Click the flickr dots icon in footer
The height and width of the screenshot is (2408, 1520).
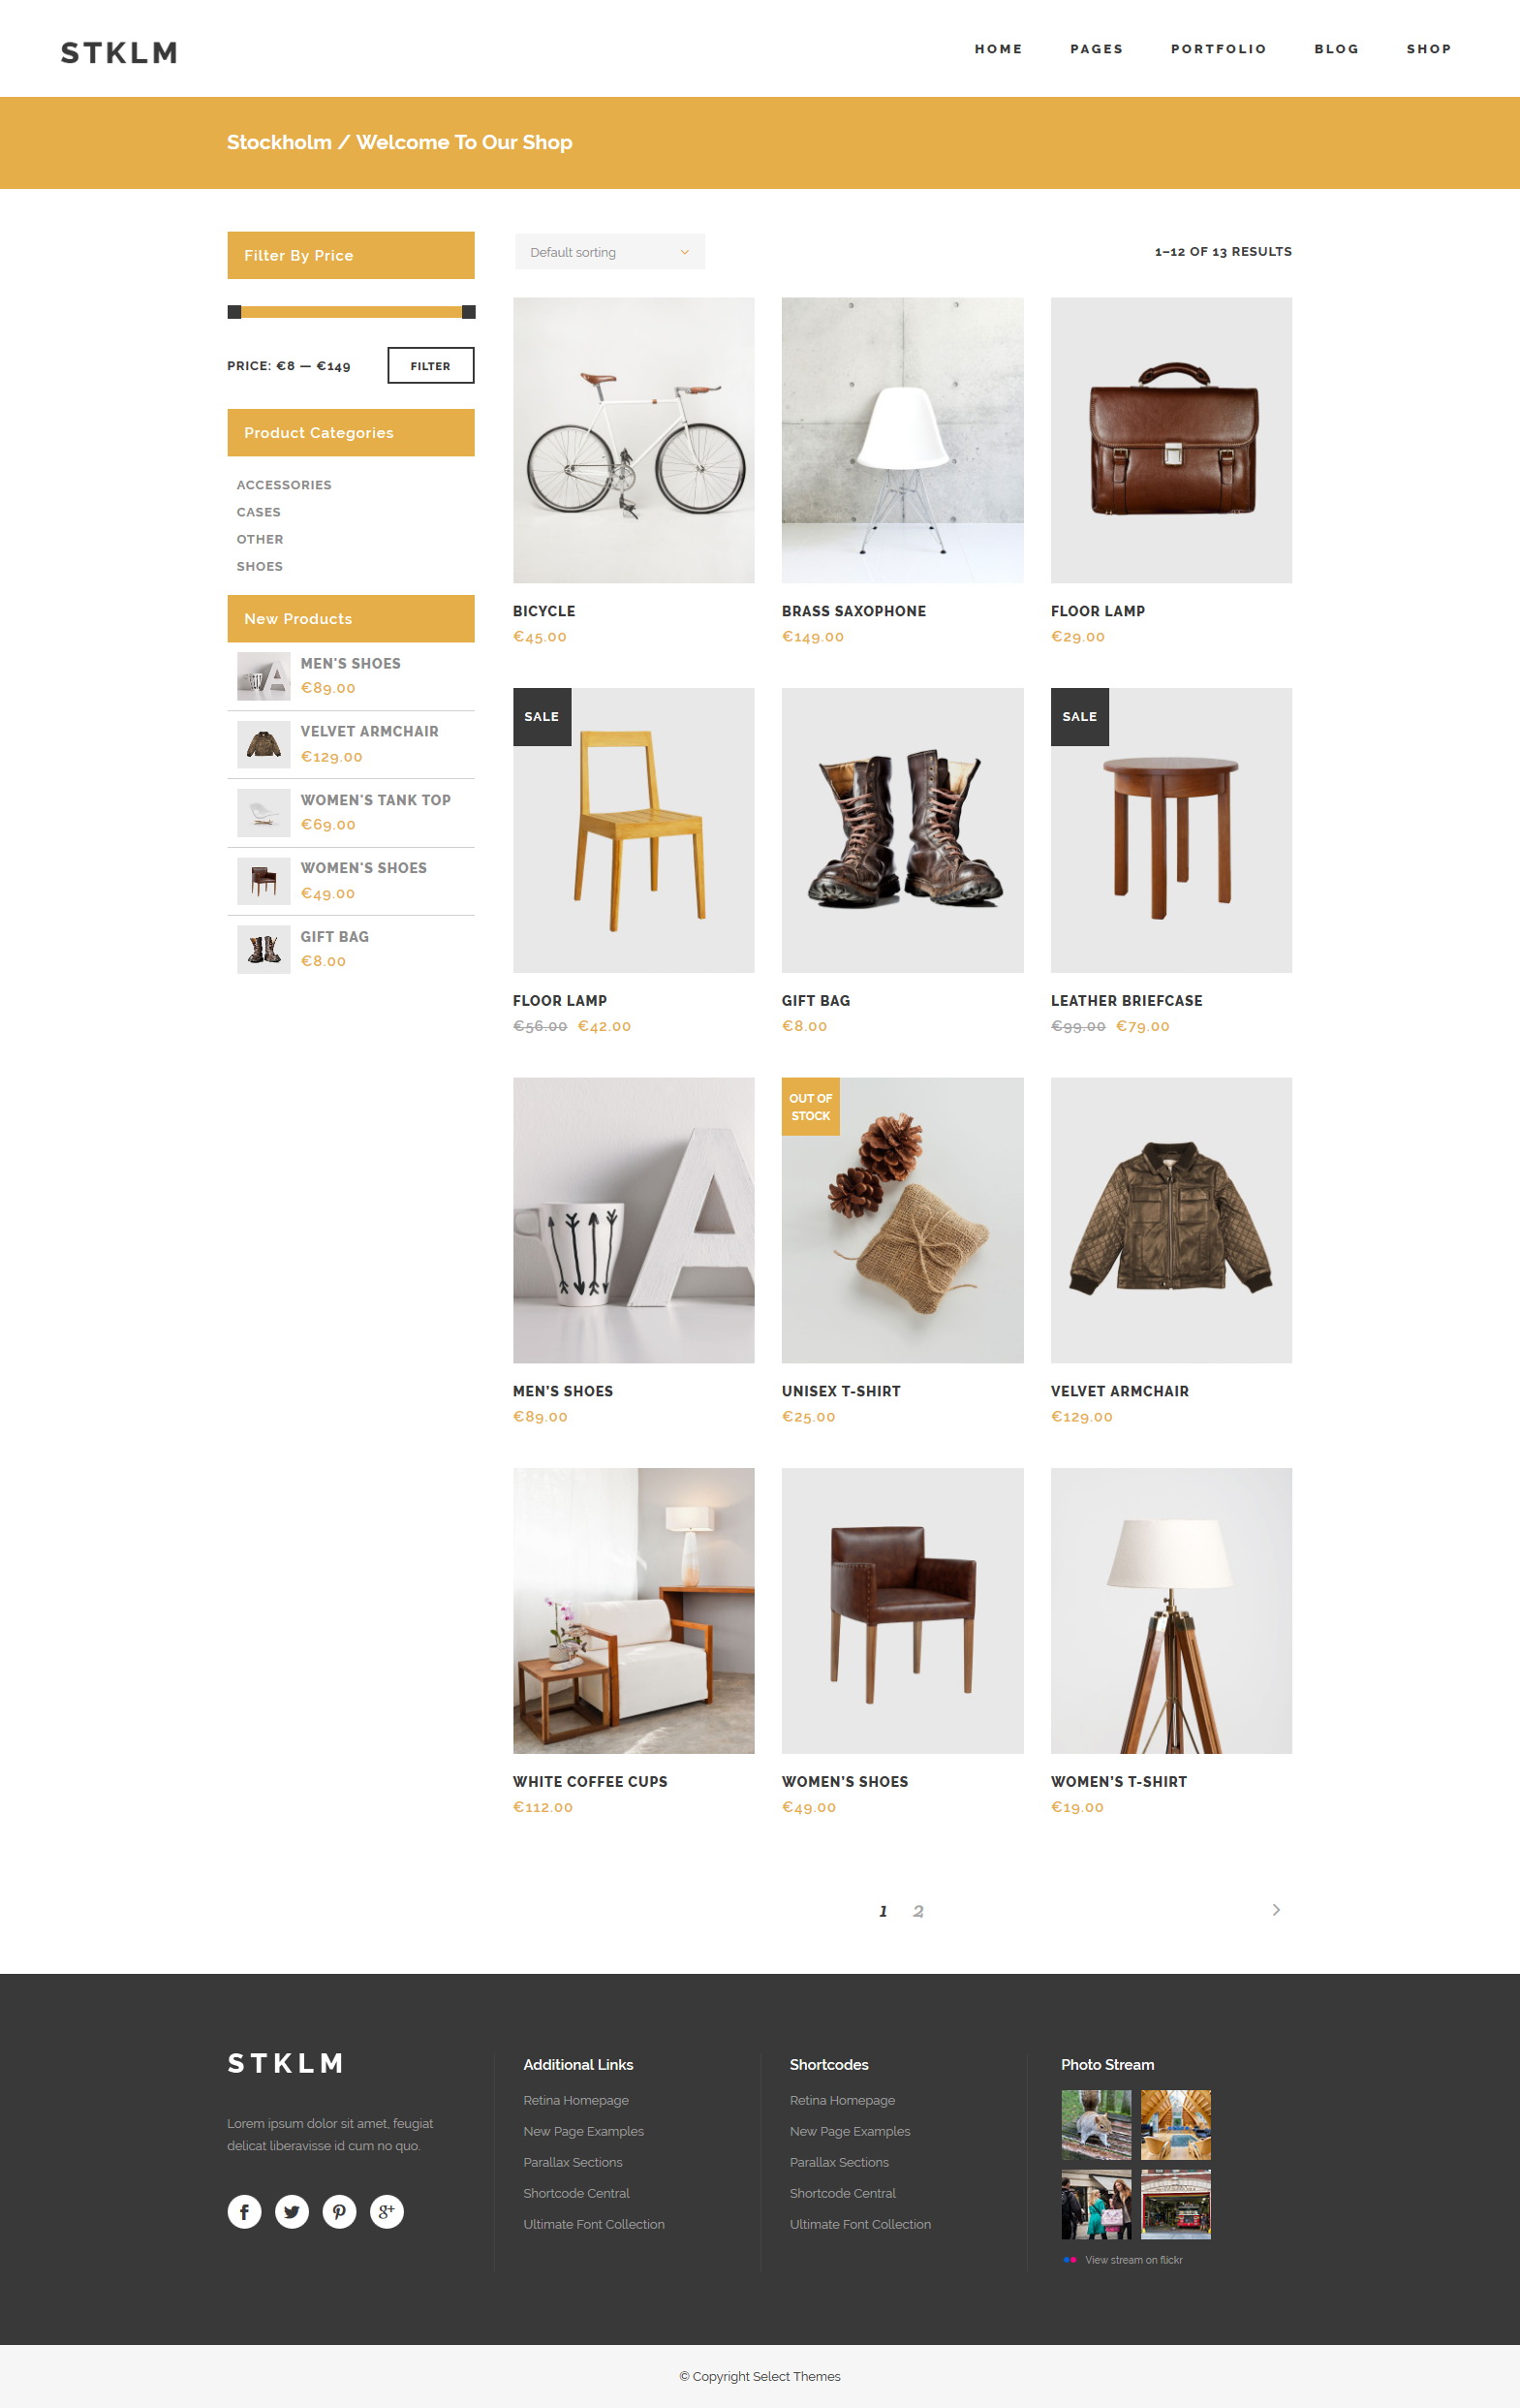tap(1070, 2260)
